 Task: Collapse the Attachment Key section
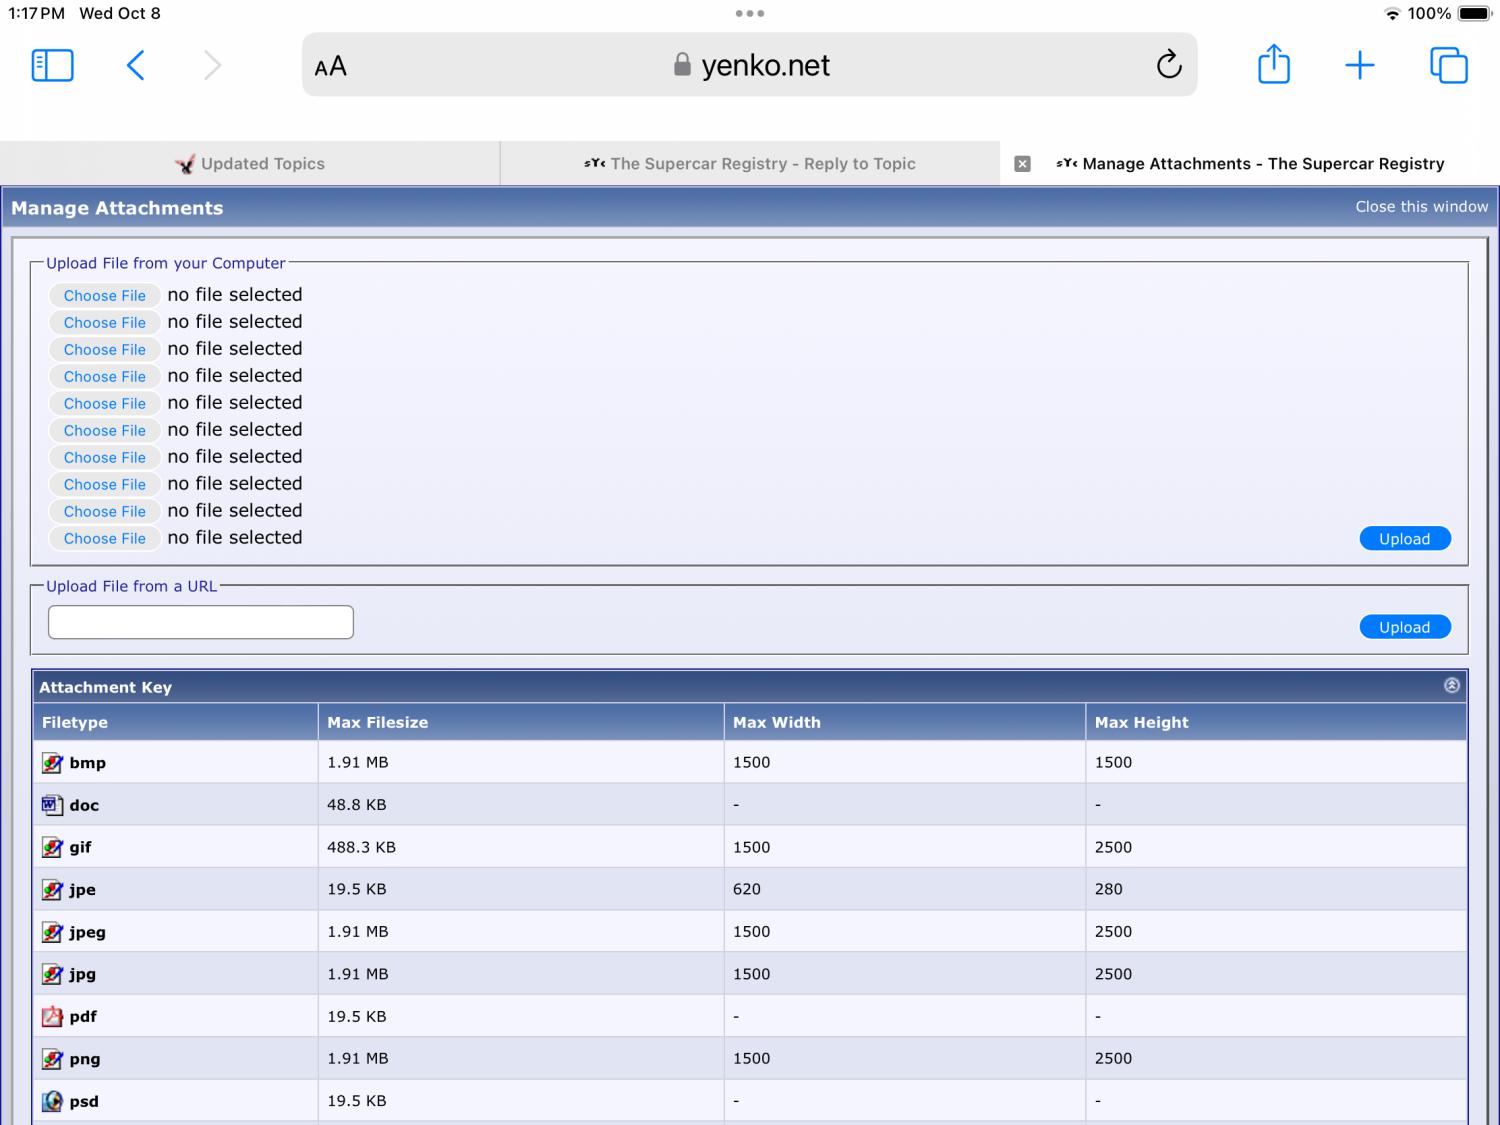point(1451,686)
